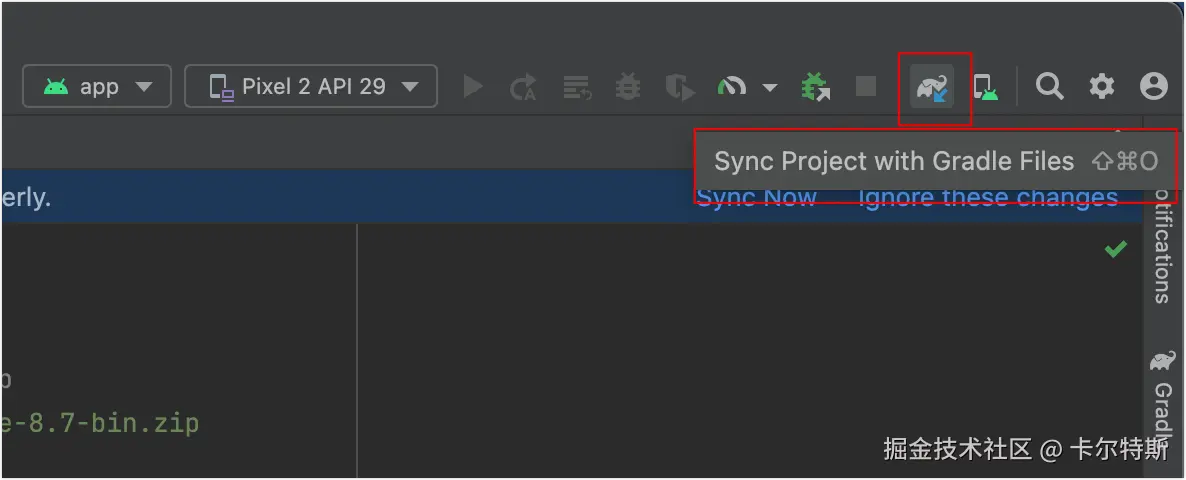This screenshot has width=1186, height=480.
Task: Click the Sync Project with Gradle Files icon
Action: (x=933, y=88)
